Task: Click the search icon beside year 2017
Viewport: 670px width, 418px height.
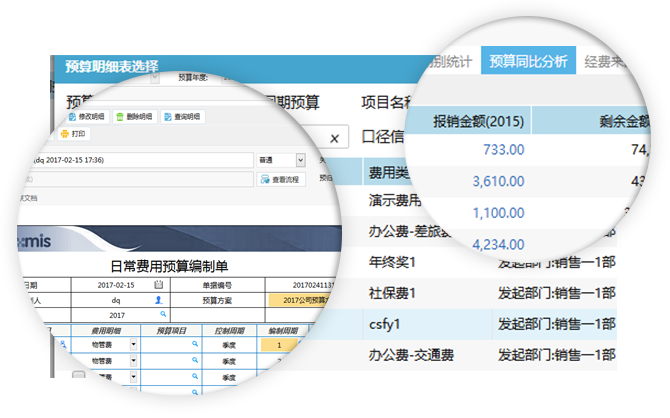Action: pos(163,314)
